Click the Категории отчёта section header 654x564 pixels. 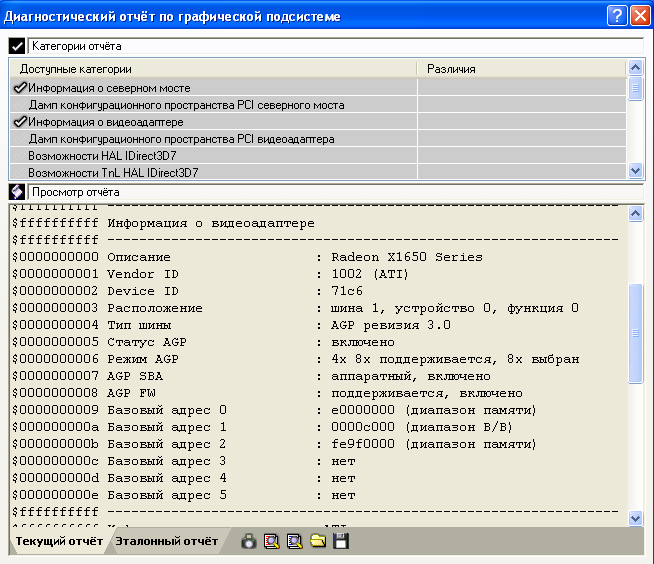pos(336,46)
